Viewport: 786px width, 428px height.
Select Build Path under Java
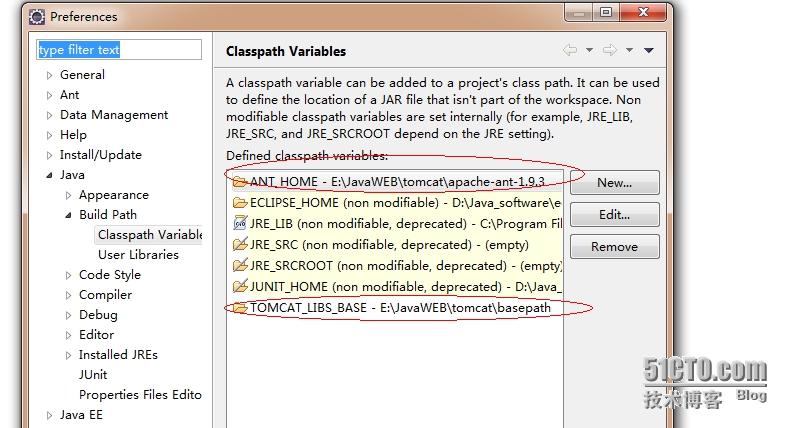[x=108, y=215]
